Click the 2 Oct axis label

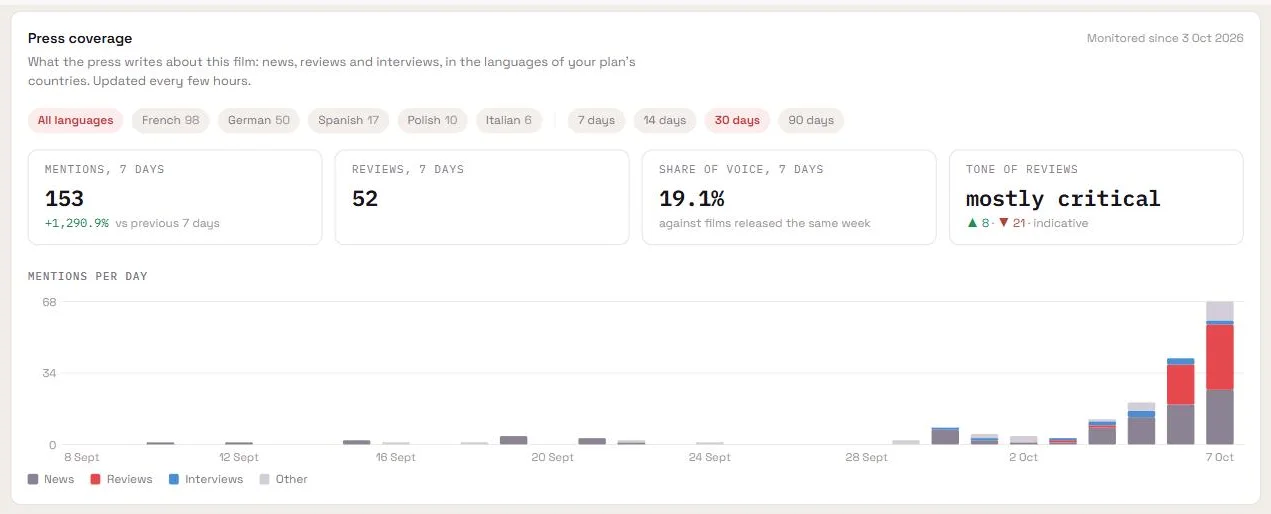1023,457
